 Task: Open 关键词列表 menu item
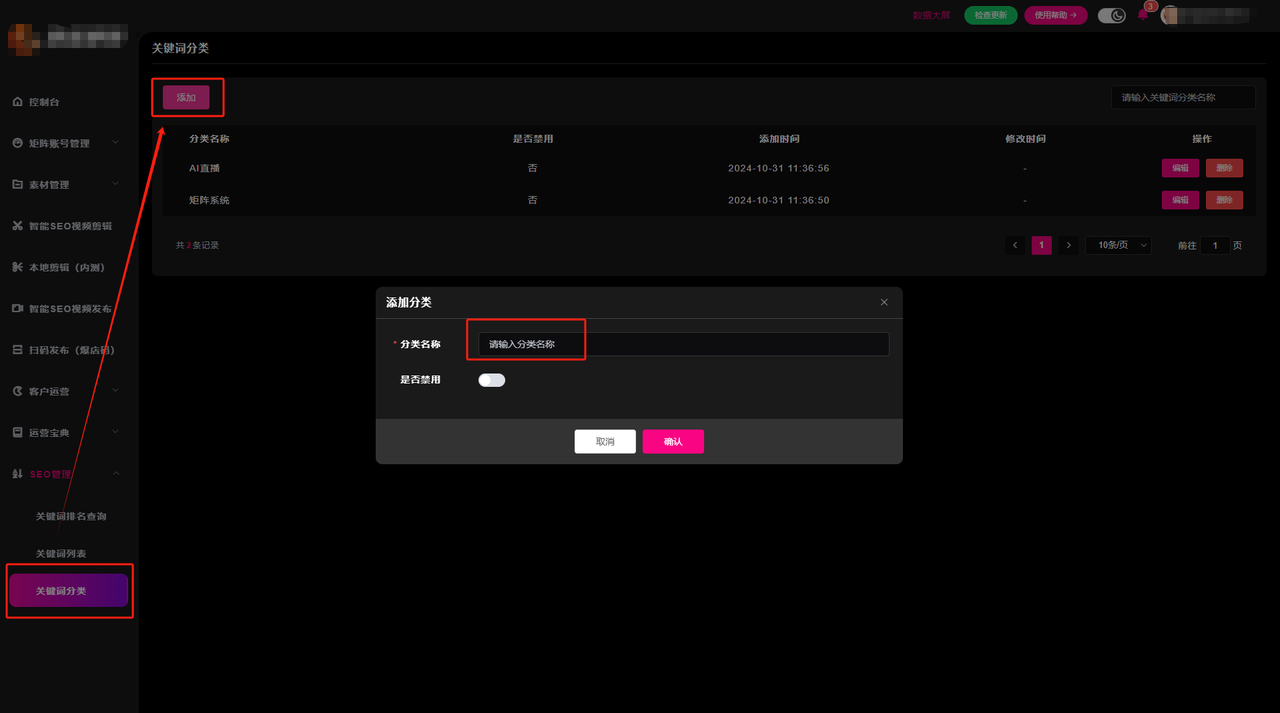point(61,554)
